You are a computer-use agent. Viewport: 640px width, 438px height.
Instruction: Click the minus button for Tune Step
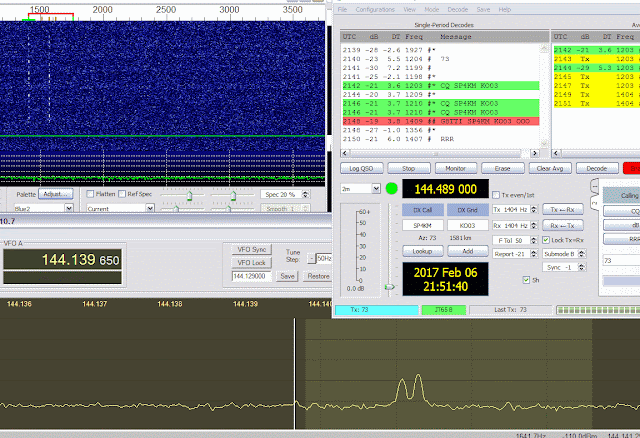tap(311, 258)
